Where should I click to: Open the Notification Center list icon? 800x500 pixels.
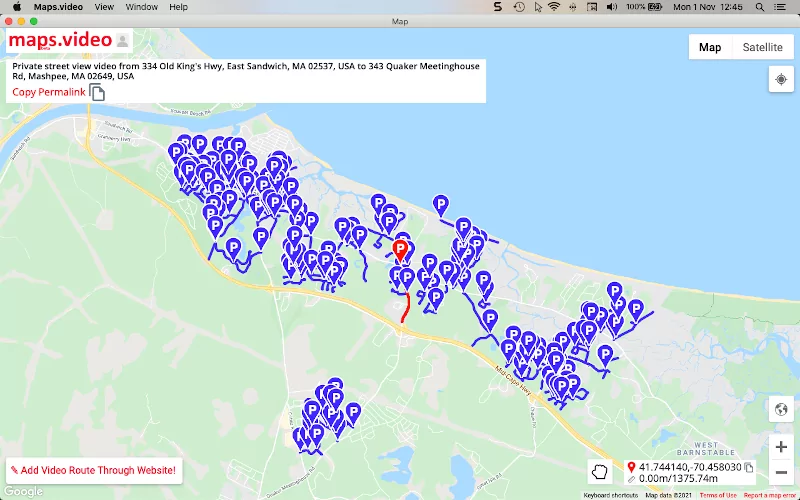780,7
